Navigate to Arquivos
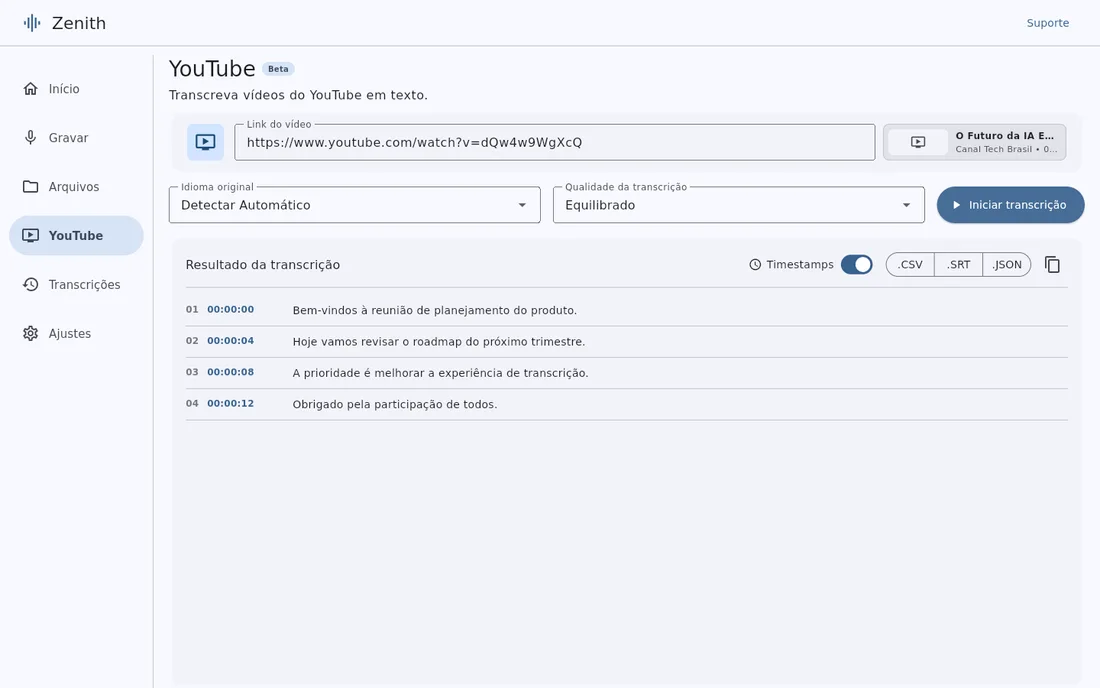This screenshot has height=688, width=1100. click(76, 187)
